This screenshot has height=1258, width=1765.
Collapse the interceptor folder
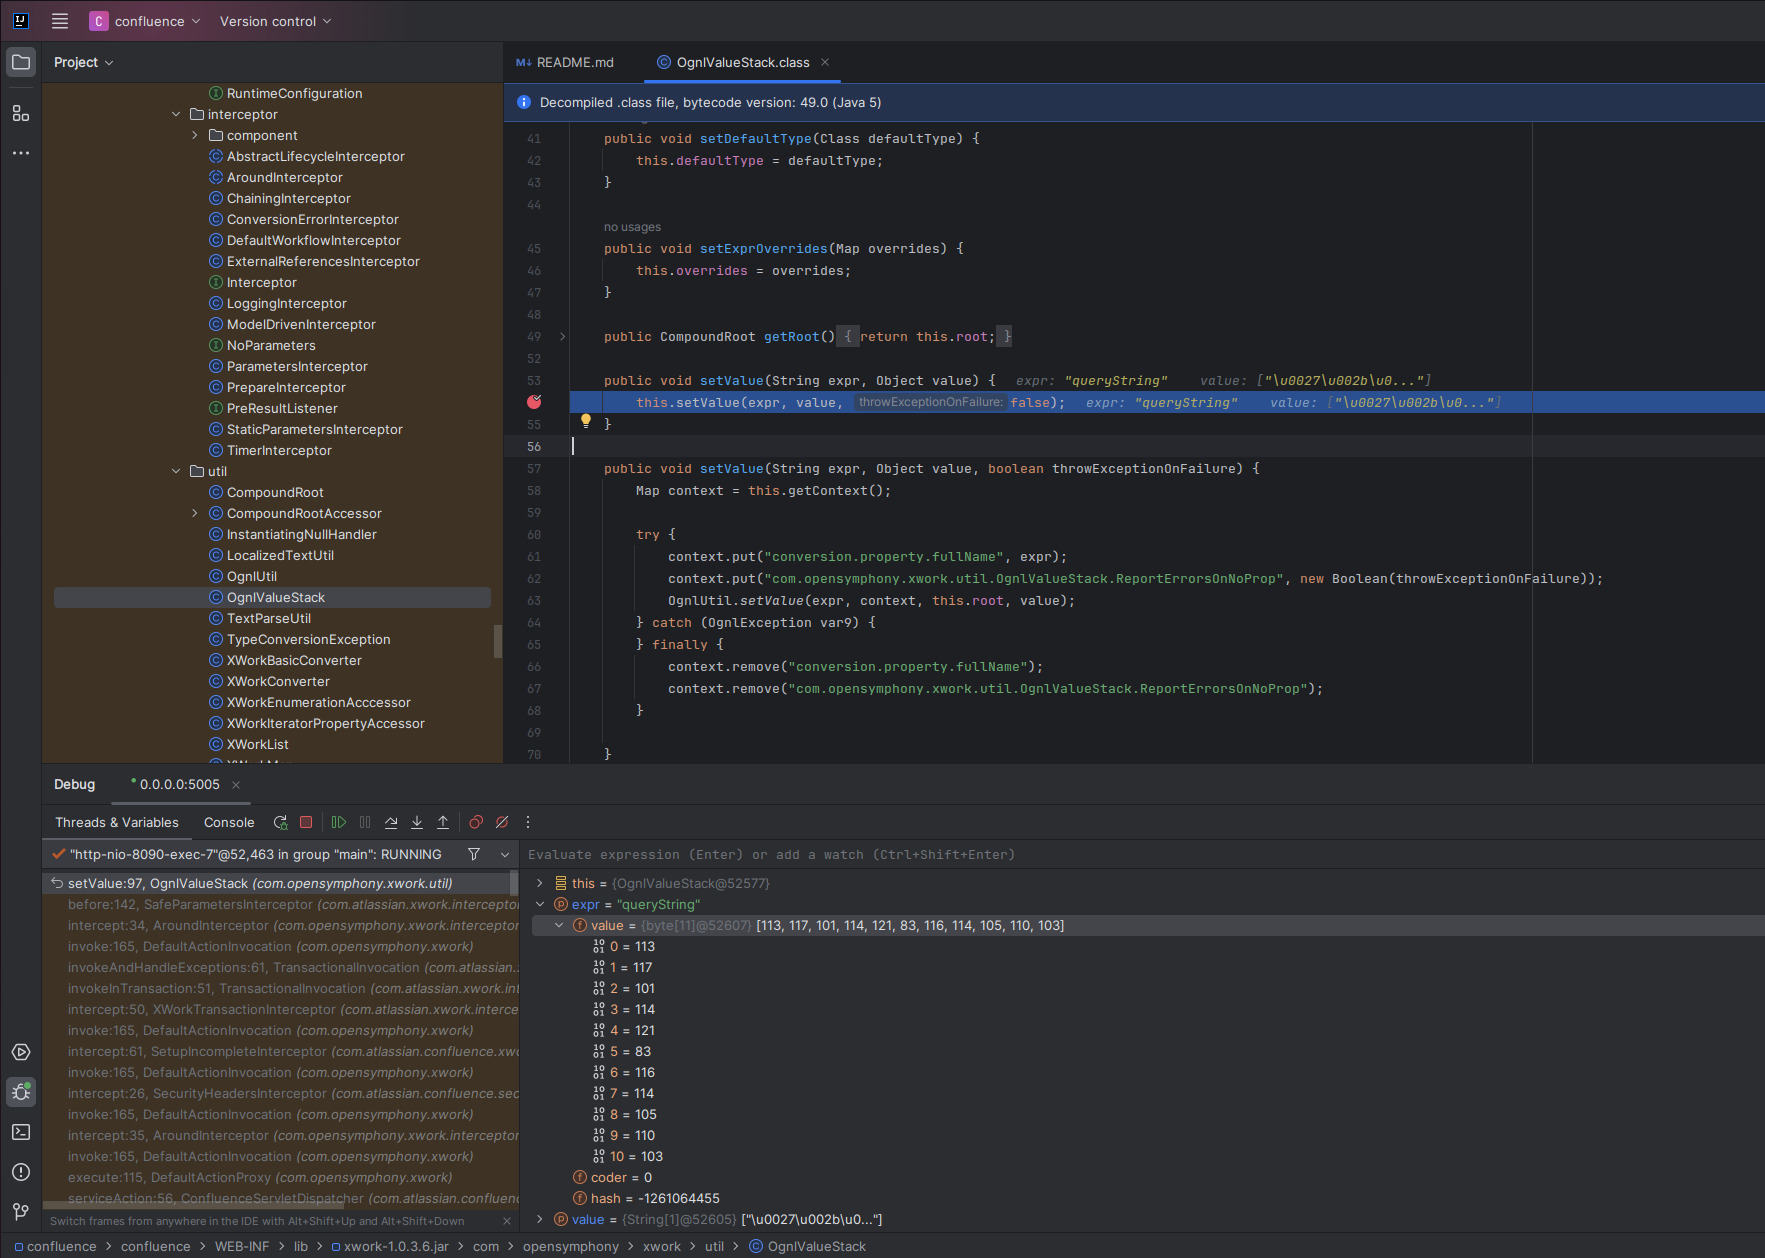(176, 114)
